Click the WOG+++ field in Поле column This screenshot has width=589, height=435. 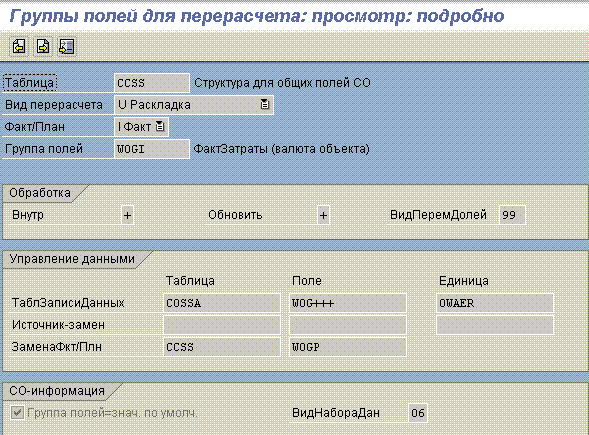click(347, 303)
